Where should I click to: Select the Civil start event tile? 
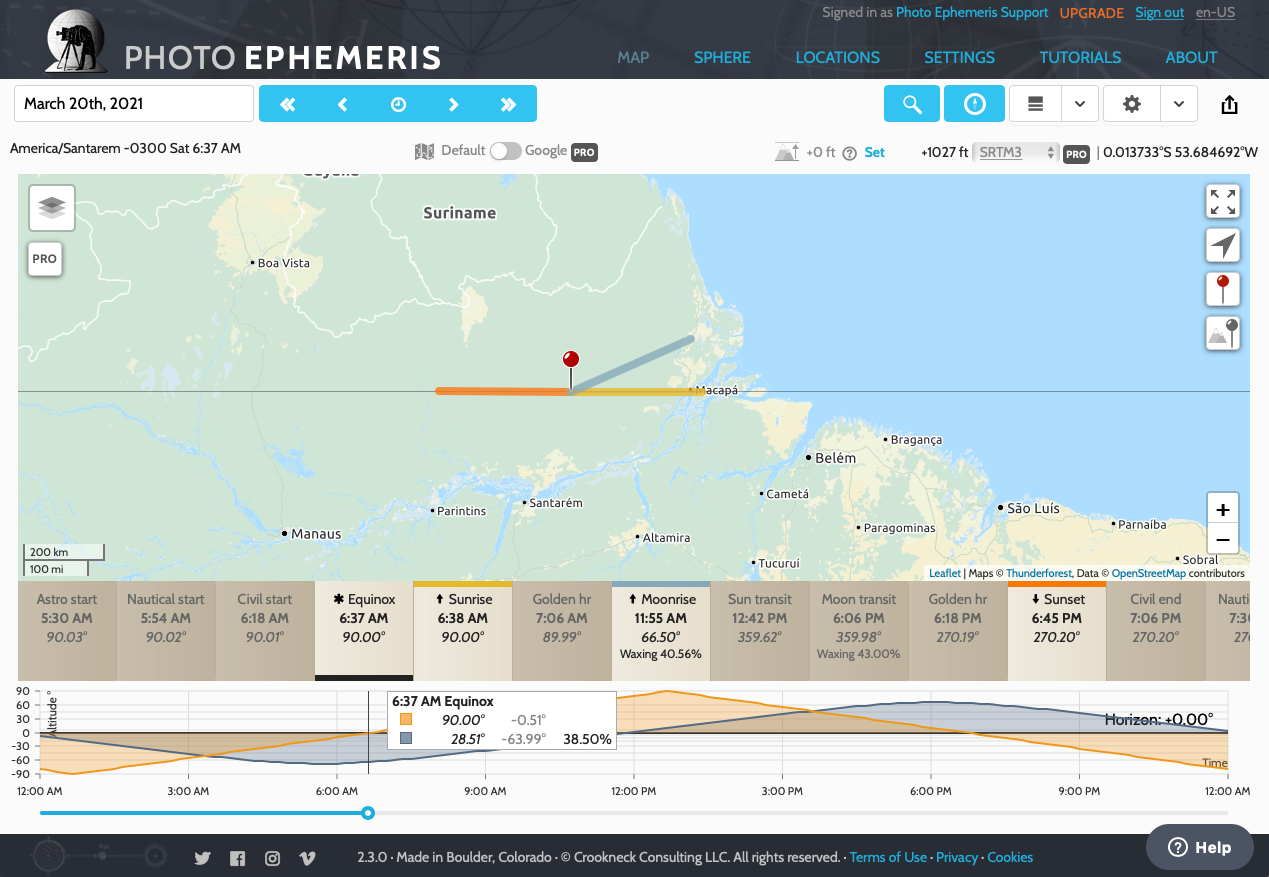pyautogui.click(x=265, y=632)
